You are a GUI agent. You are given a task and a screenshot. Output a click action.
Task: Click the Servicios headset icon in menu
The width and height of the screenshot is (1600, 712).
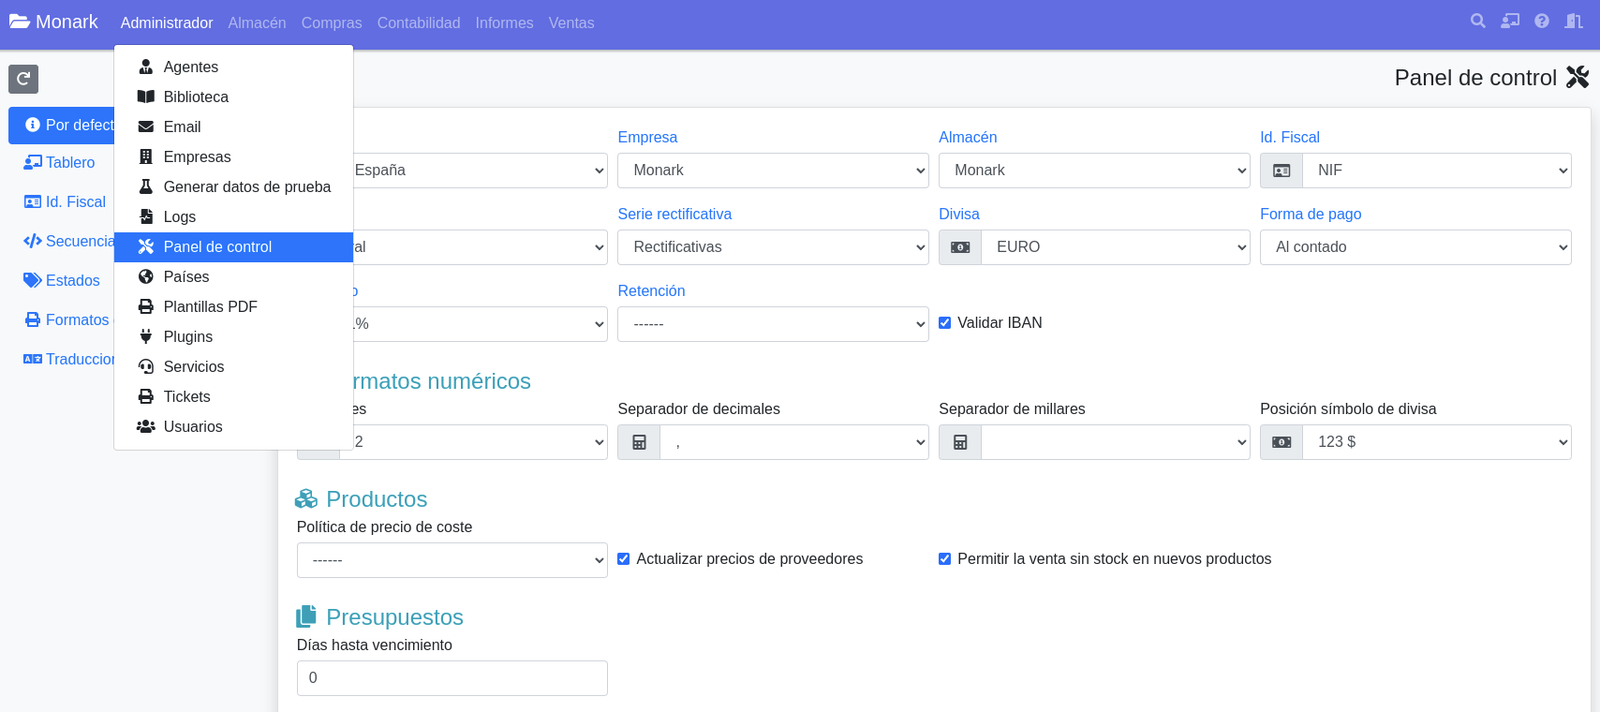pyautogui.click(x=146, y=367)
